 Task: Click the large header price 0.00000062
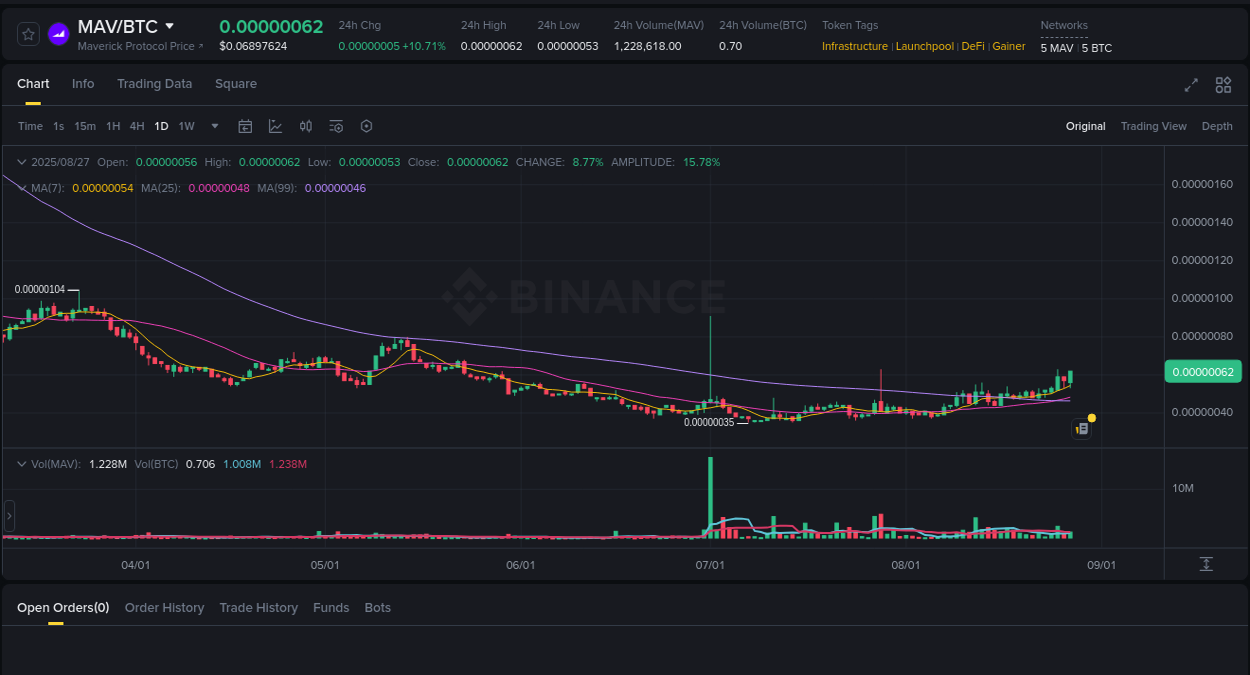point(271,27)
